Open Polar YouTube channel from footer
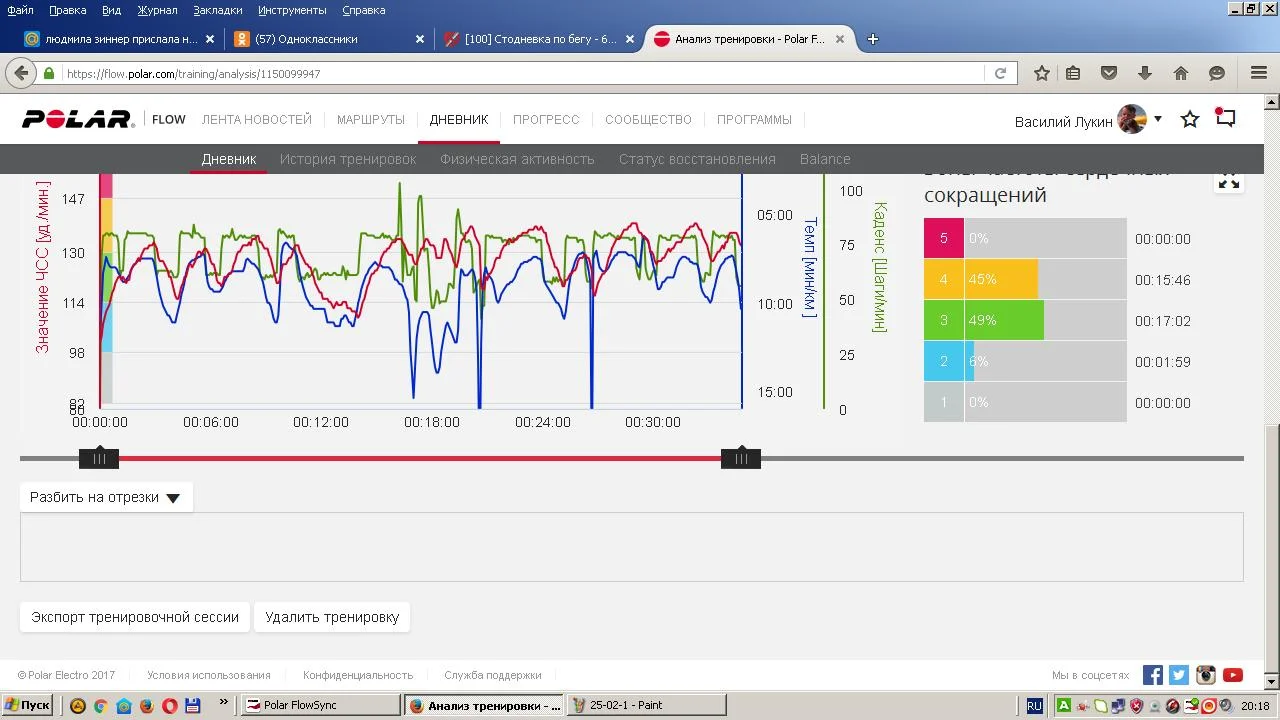1280x720 pixels. [x=1233, y=675]
